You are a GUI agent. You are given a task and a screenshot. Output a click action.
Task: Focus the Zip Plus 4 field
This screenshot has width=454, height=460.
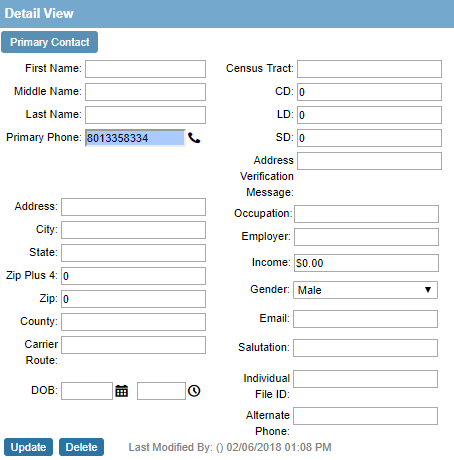pyautogui.click(x=133, y=276)
